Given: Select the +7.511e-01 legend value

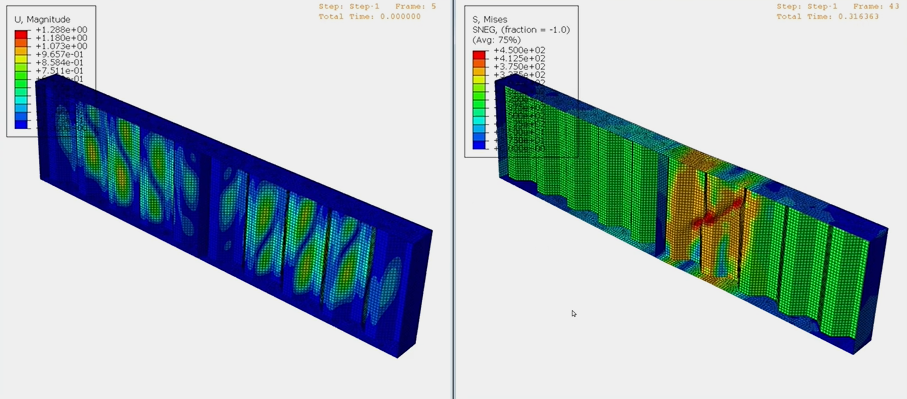Looking at the screenshot, I should (61, 71).
